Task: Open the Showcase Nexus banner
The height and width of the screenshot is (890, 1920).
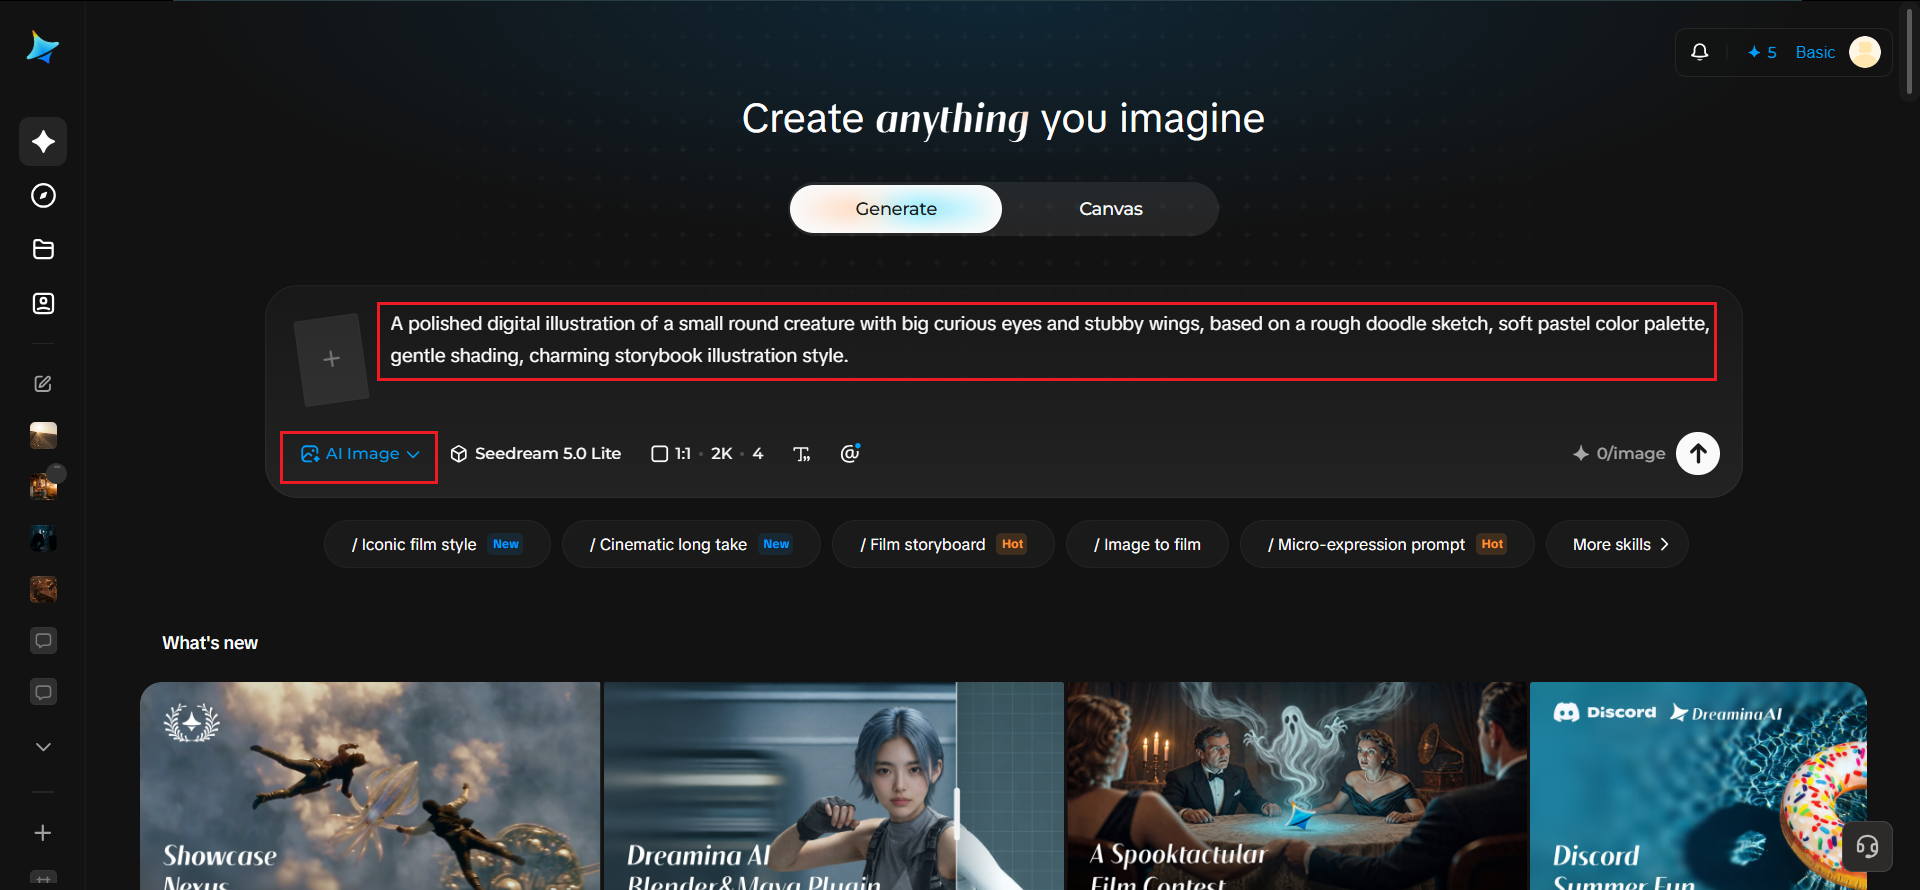Action: pos(370,786)
